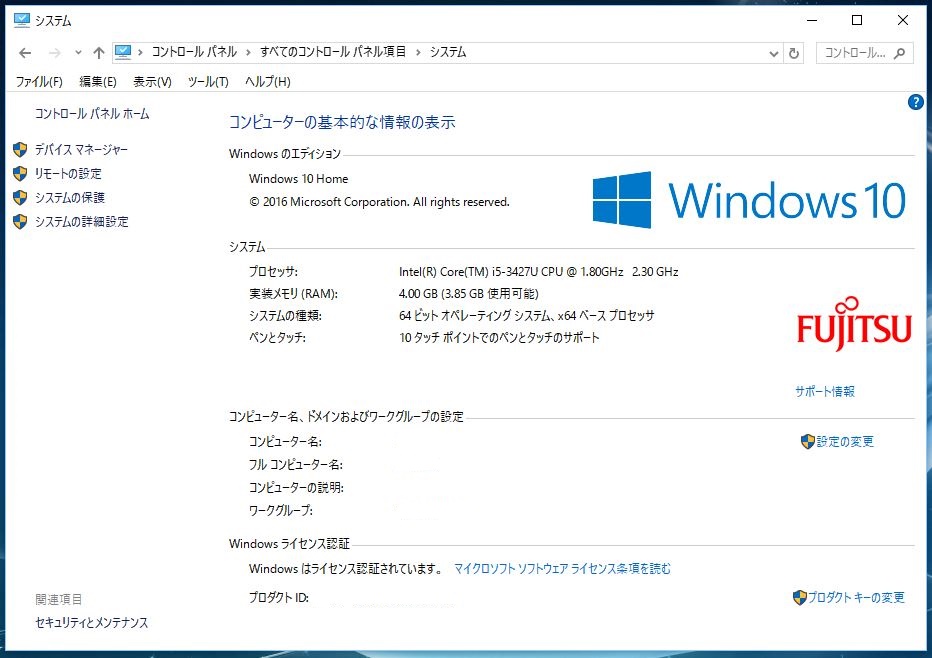932x658 pixels.
Task: Open the ファイル(F) menu
Action: [39, 81]
